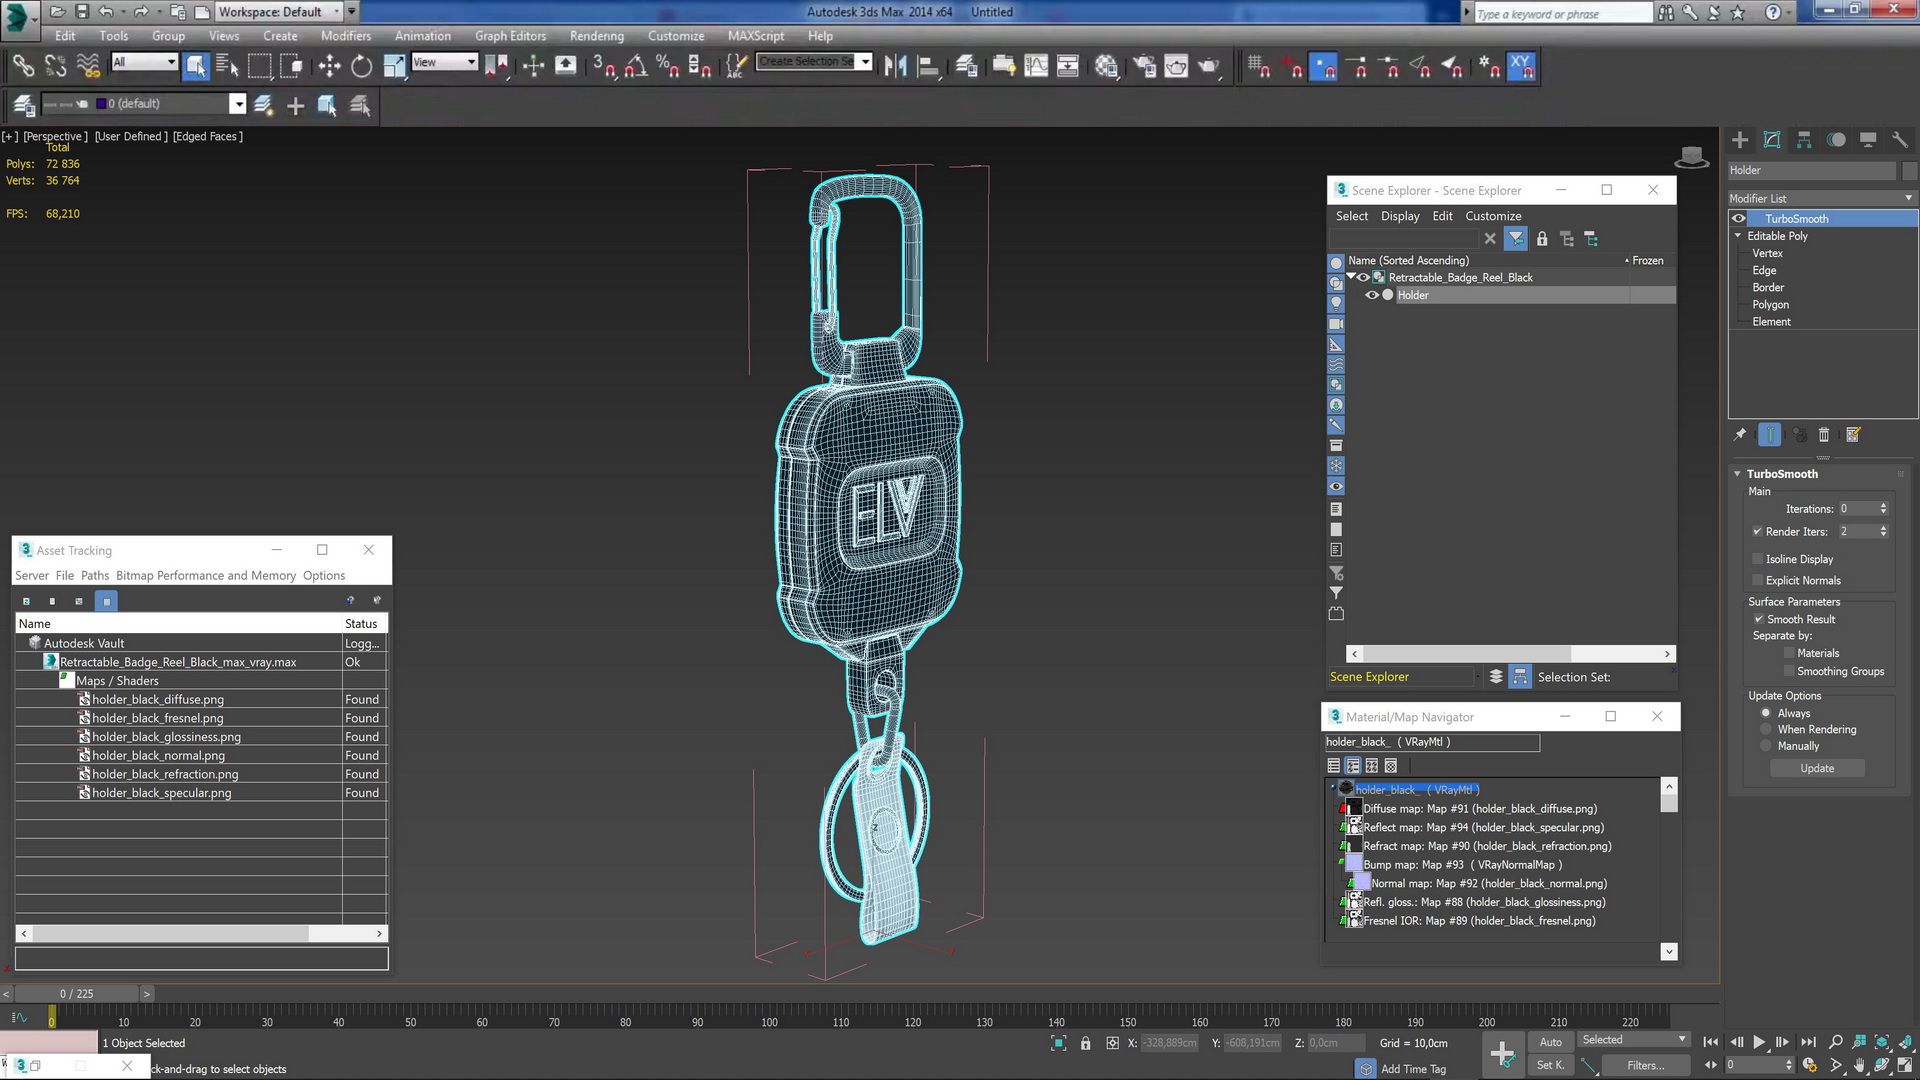1920x1080 pixels.
Task: Click the Percent Snap toggle icon
Action: point(667,66)
